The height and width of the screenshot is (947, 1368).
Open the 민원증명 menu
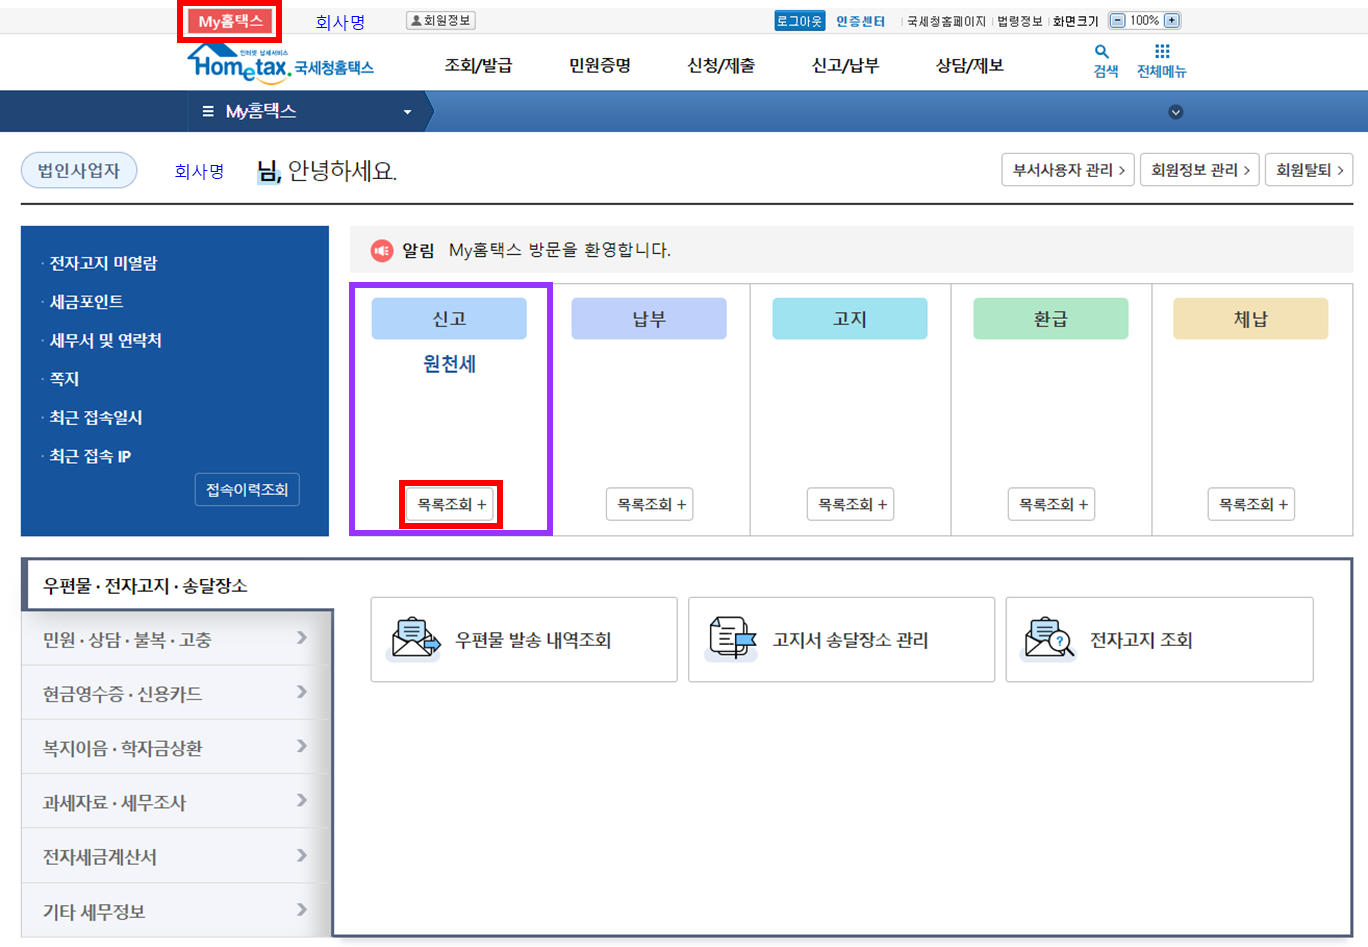point(600,65)
